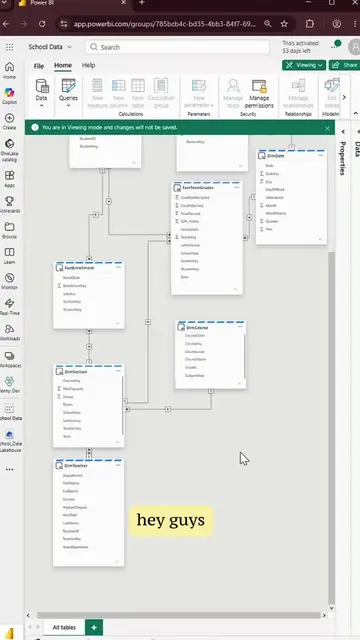Select the FactEnrollment table header
The image size is (360, 640).
(x=89, y=268)
